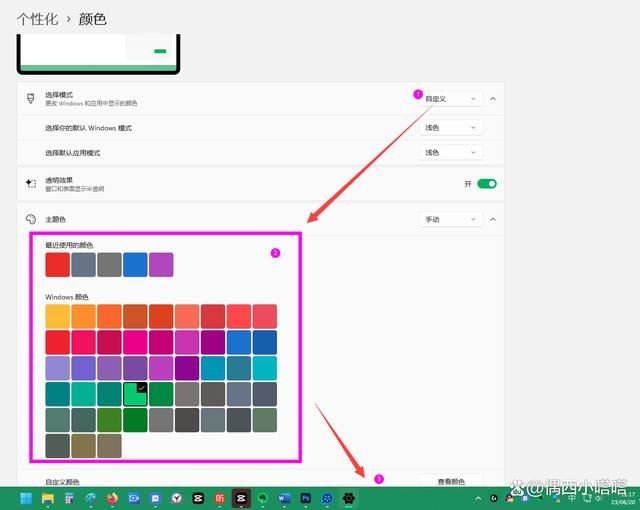
Task: Open the Windows Start menu
Action: click(26, 498)
